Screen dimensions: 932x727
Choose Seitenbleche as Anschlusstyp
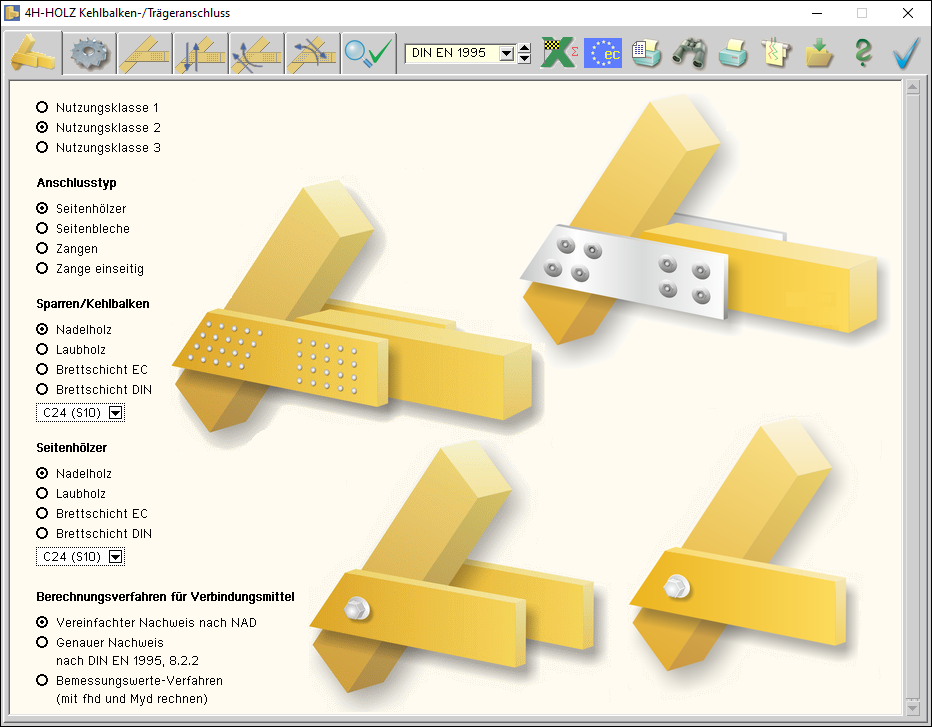pyautogui.click(x=42, y=228)
